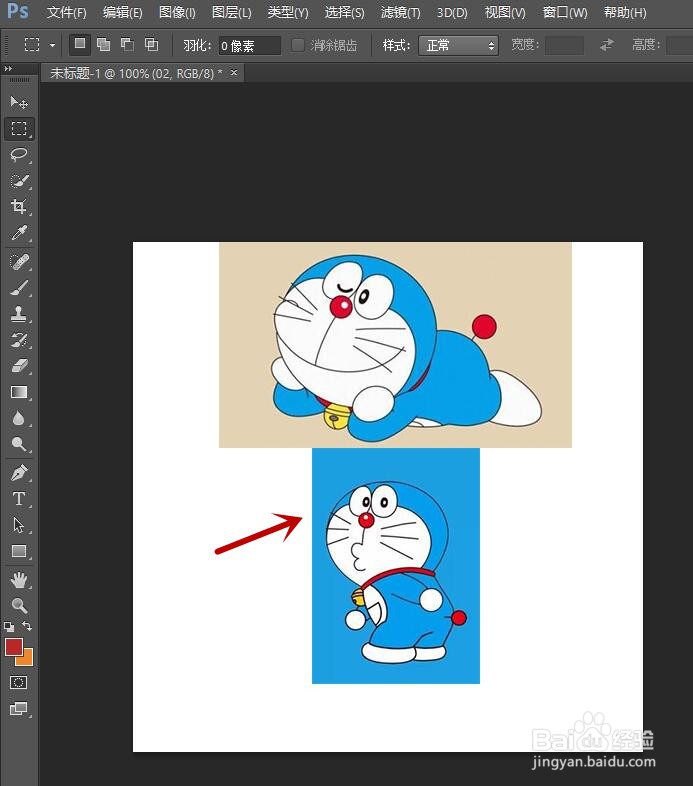Open the 滤镜(T) menu
The width and height of the screenshot is (693, 786).
point(400,12)
